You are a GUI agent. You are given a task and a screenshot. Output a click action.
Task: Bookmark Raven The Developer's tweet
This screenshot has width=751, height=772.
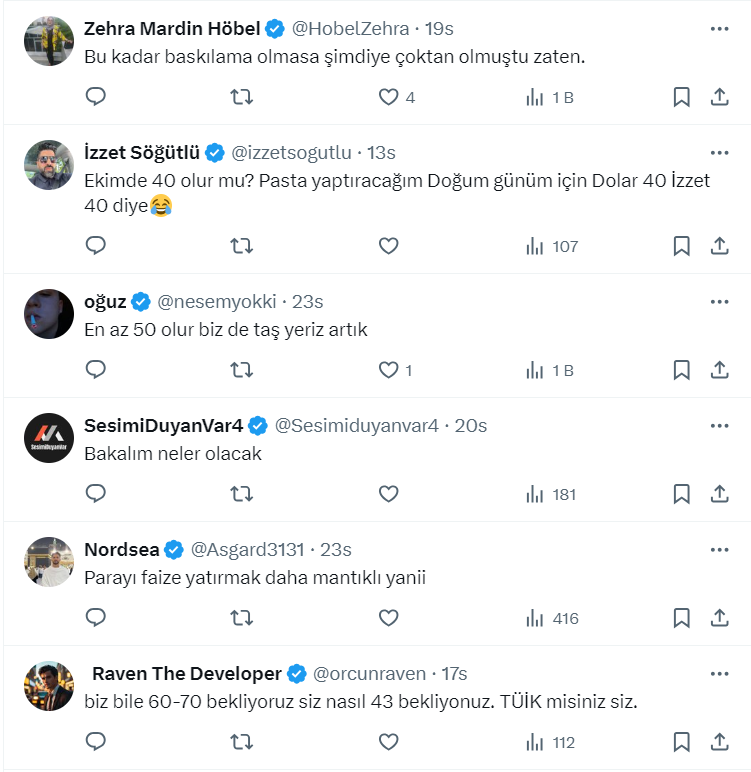[681, 742]
